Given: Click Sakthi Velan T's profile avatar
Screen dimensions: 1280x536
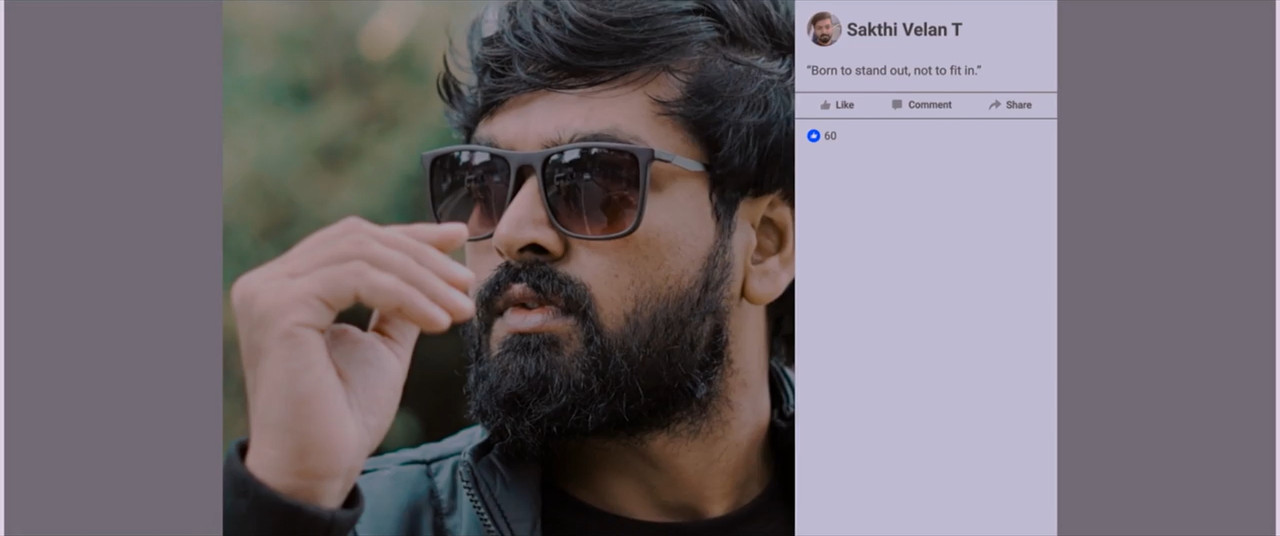Looking at the screenshot, I should point(824,29).
